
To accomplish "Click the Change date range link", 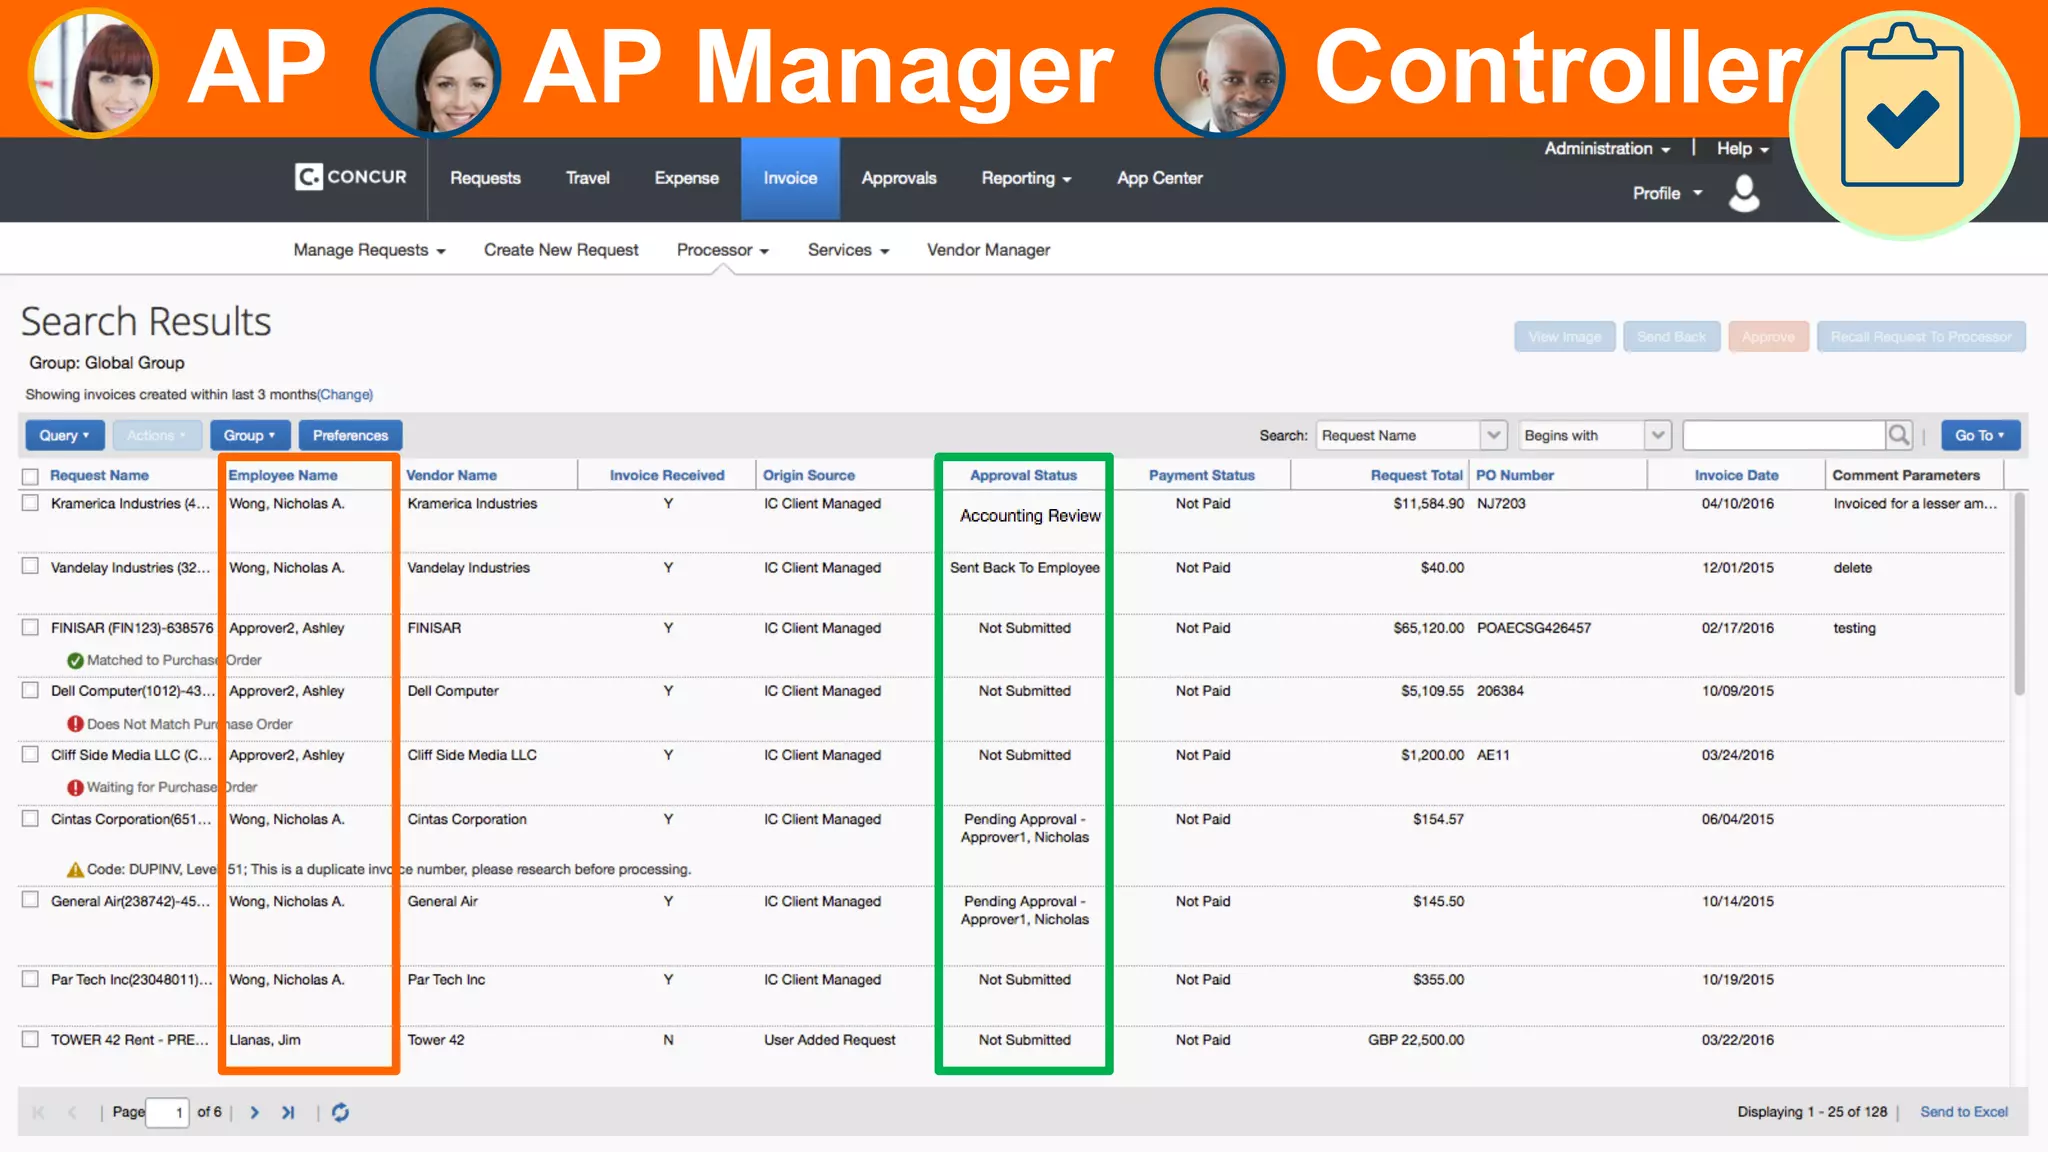I will coord(345,395).
